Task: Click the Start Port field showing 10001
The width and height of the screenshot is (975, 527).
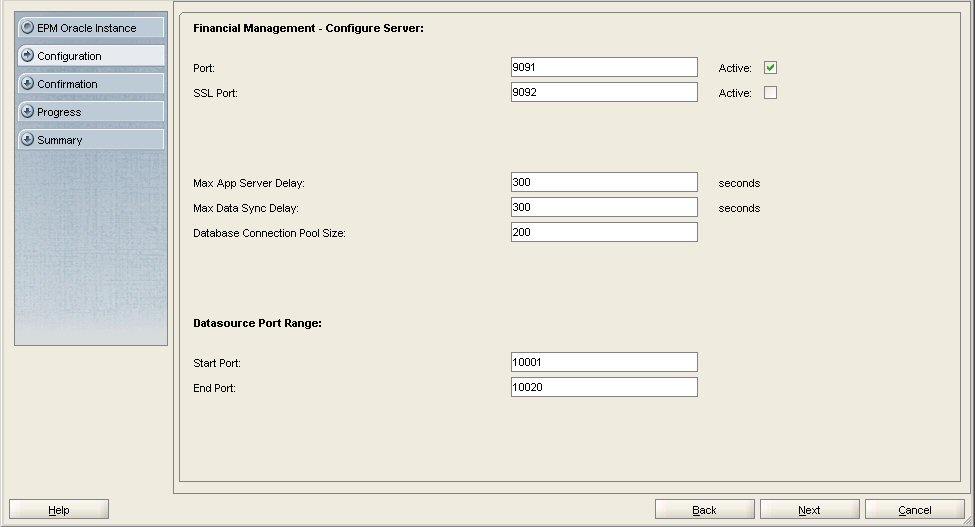Action: tap(604, 362)
